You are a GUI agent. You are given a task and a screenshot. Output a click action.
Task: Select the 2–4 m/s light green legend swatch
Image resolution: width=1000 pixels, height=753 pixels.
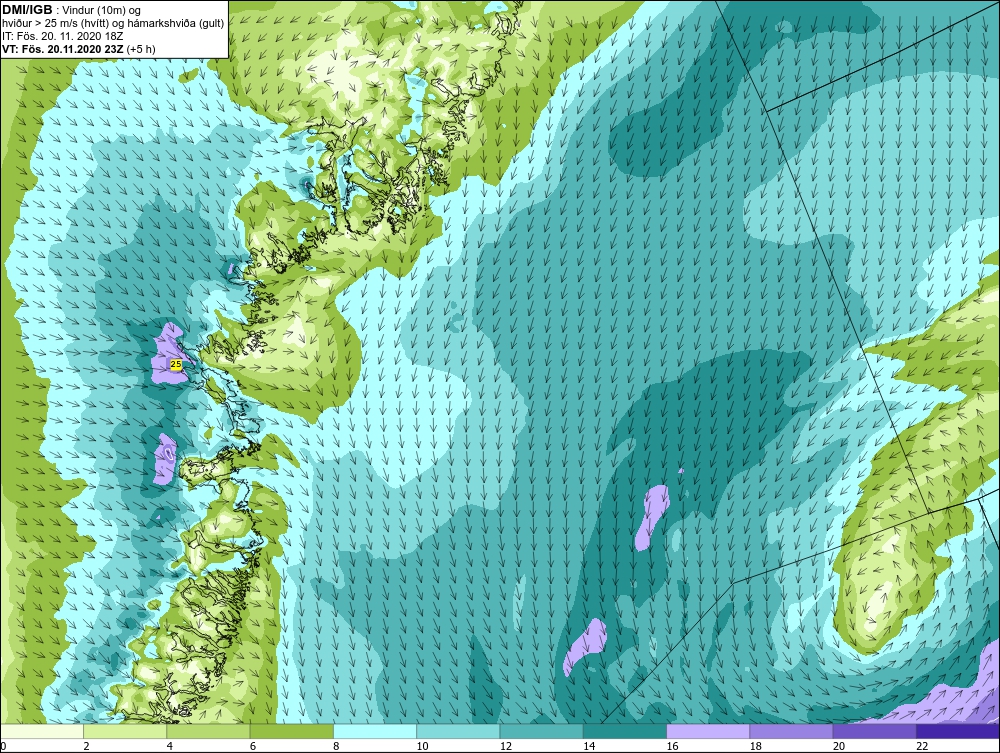(x=125, y=731)
